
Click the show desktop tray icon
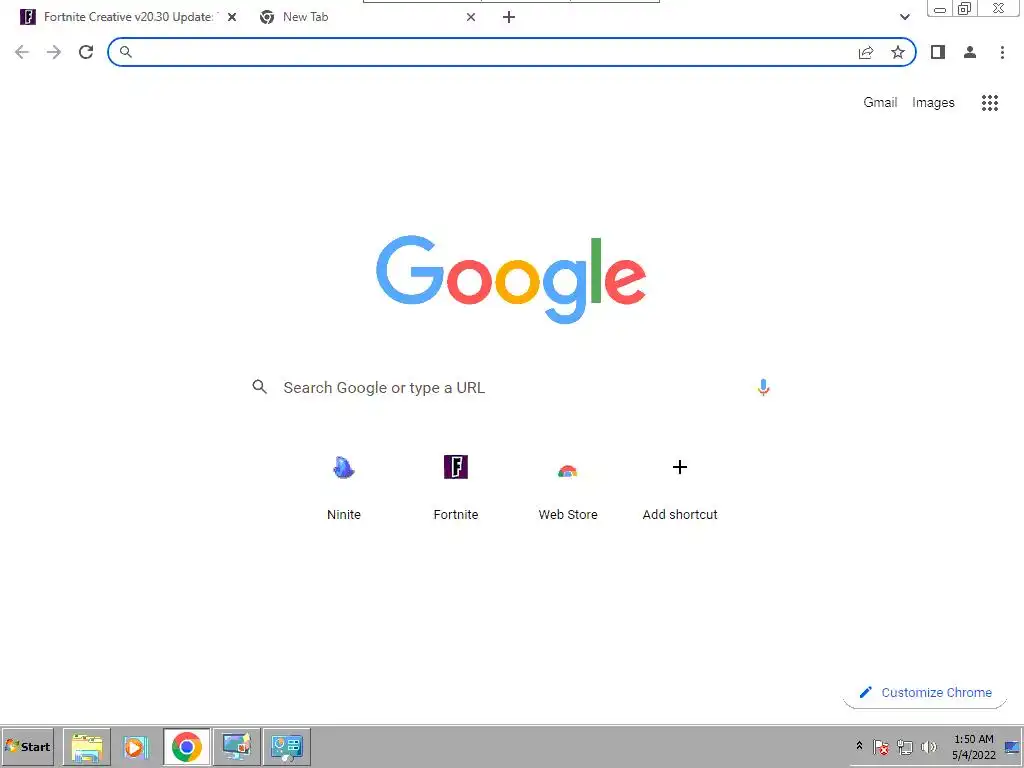click(1012, 746)
